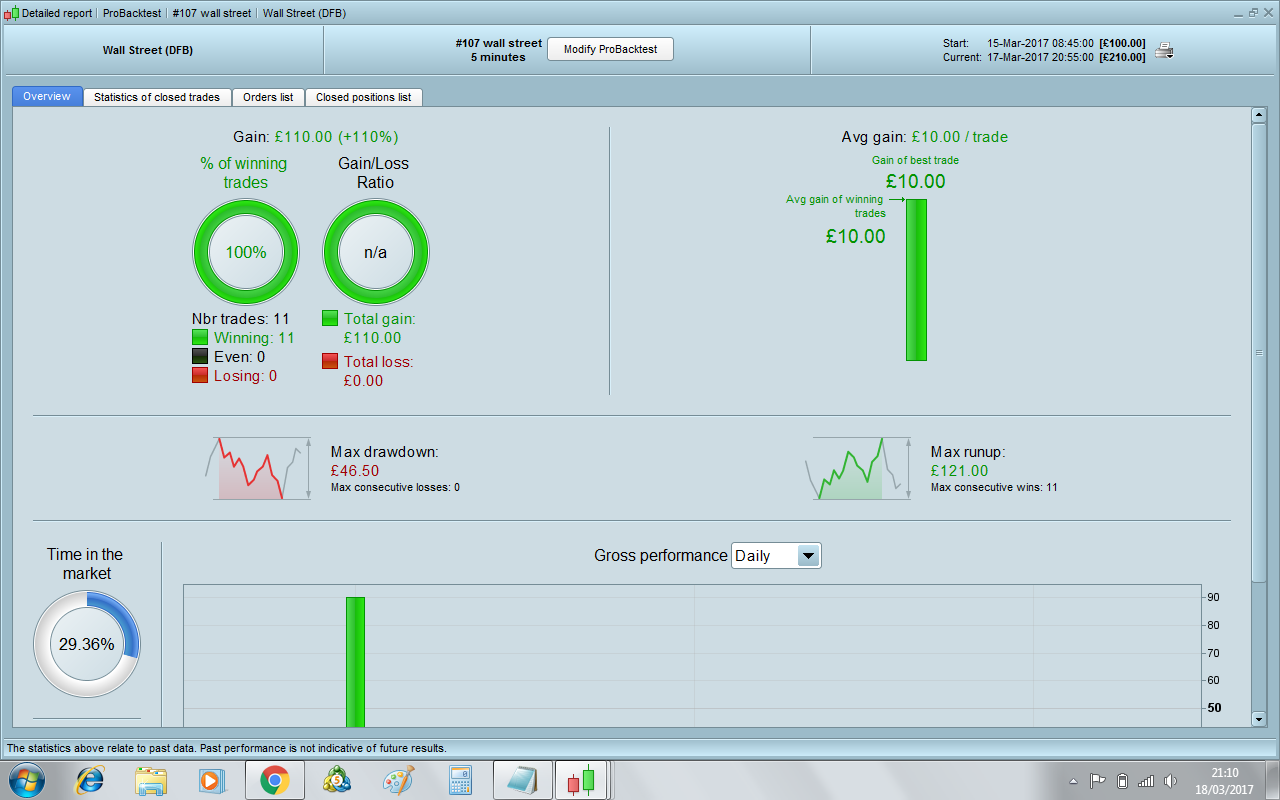Click the Modify ProBacktest button
This screenshot has height=800, width=1280.
tap(610, 49)
